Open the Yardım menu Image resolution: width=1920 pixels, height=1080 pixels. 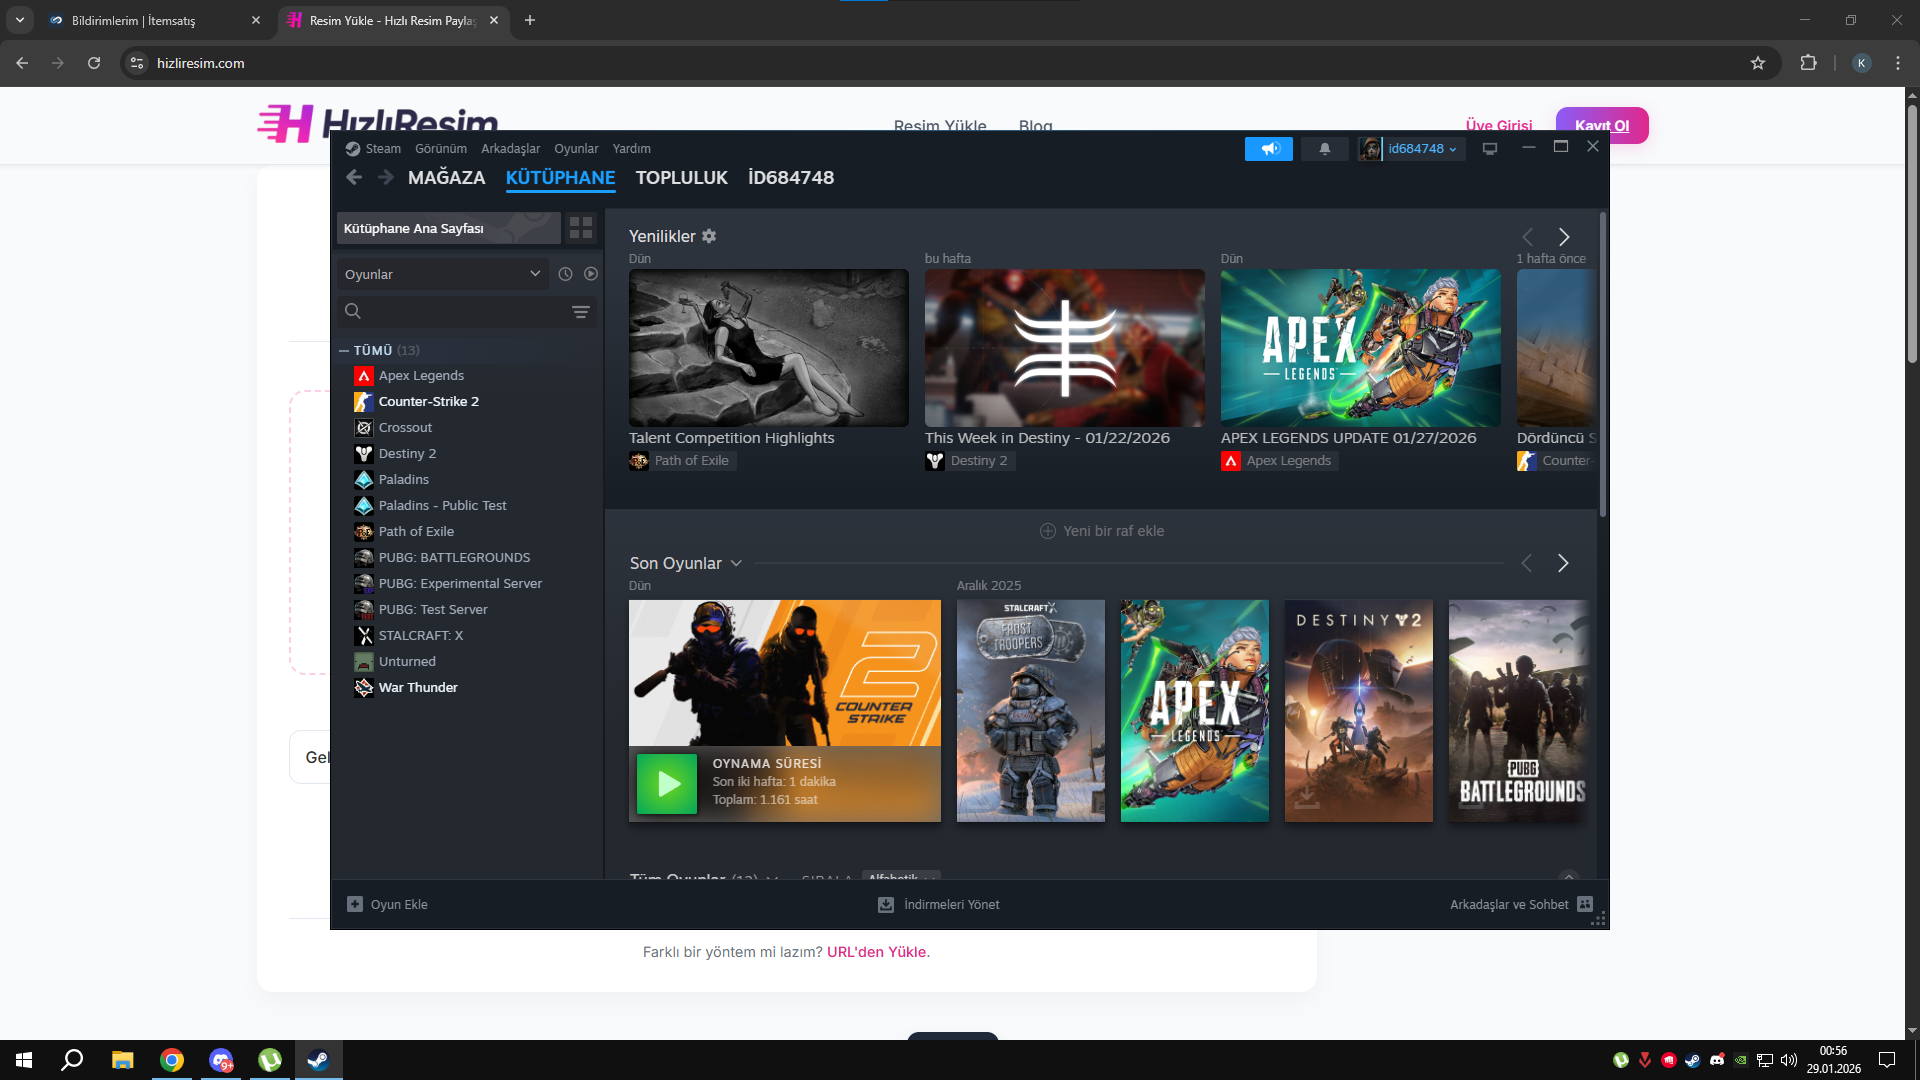pos(632,149)
